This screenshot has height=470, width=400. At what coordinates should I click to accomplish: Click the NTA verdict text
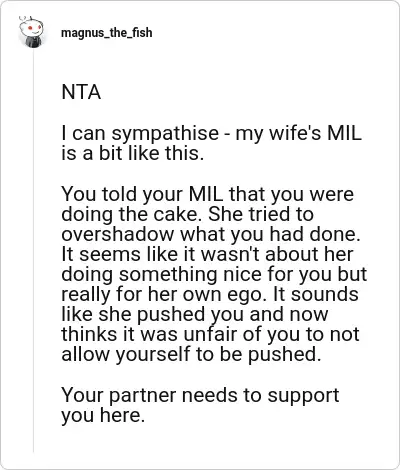click(81, 92)
